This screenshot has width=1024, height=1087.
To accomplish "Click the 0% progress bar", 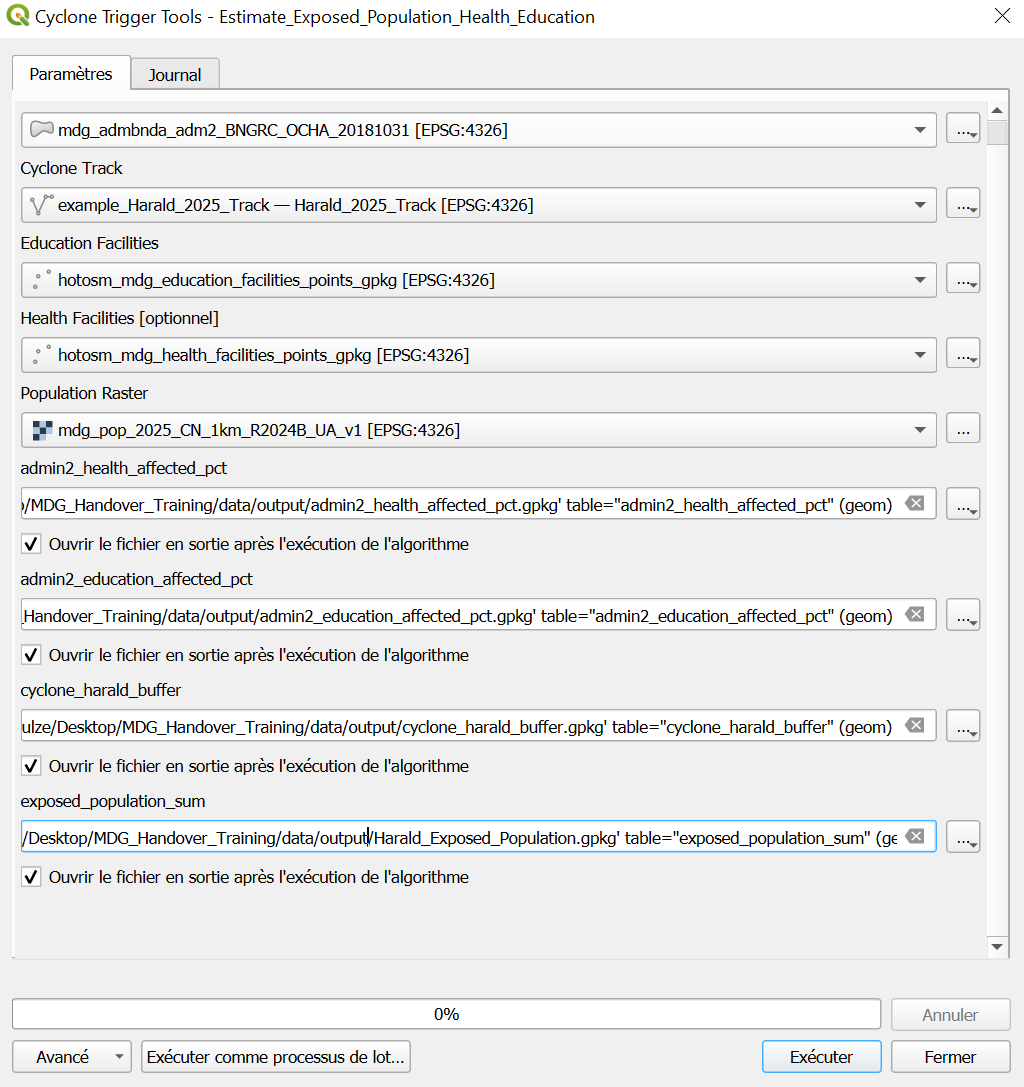I will pos(447,1013).
